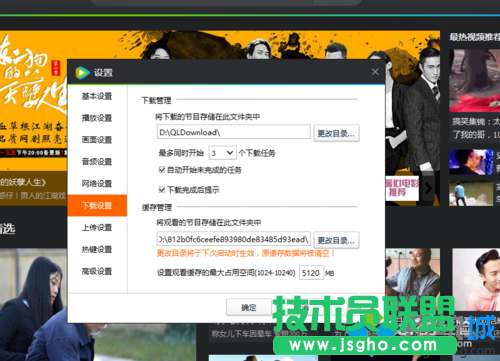Viewport: 500px width, 361px height.
Task: Click 更改目录 button for download folder
Action: tap(336, 133)
